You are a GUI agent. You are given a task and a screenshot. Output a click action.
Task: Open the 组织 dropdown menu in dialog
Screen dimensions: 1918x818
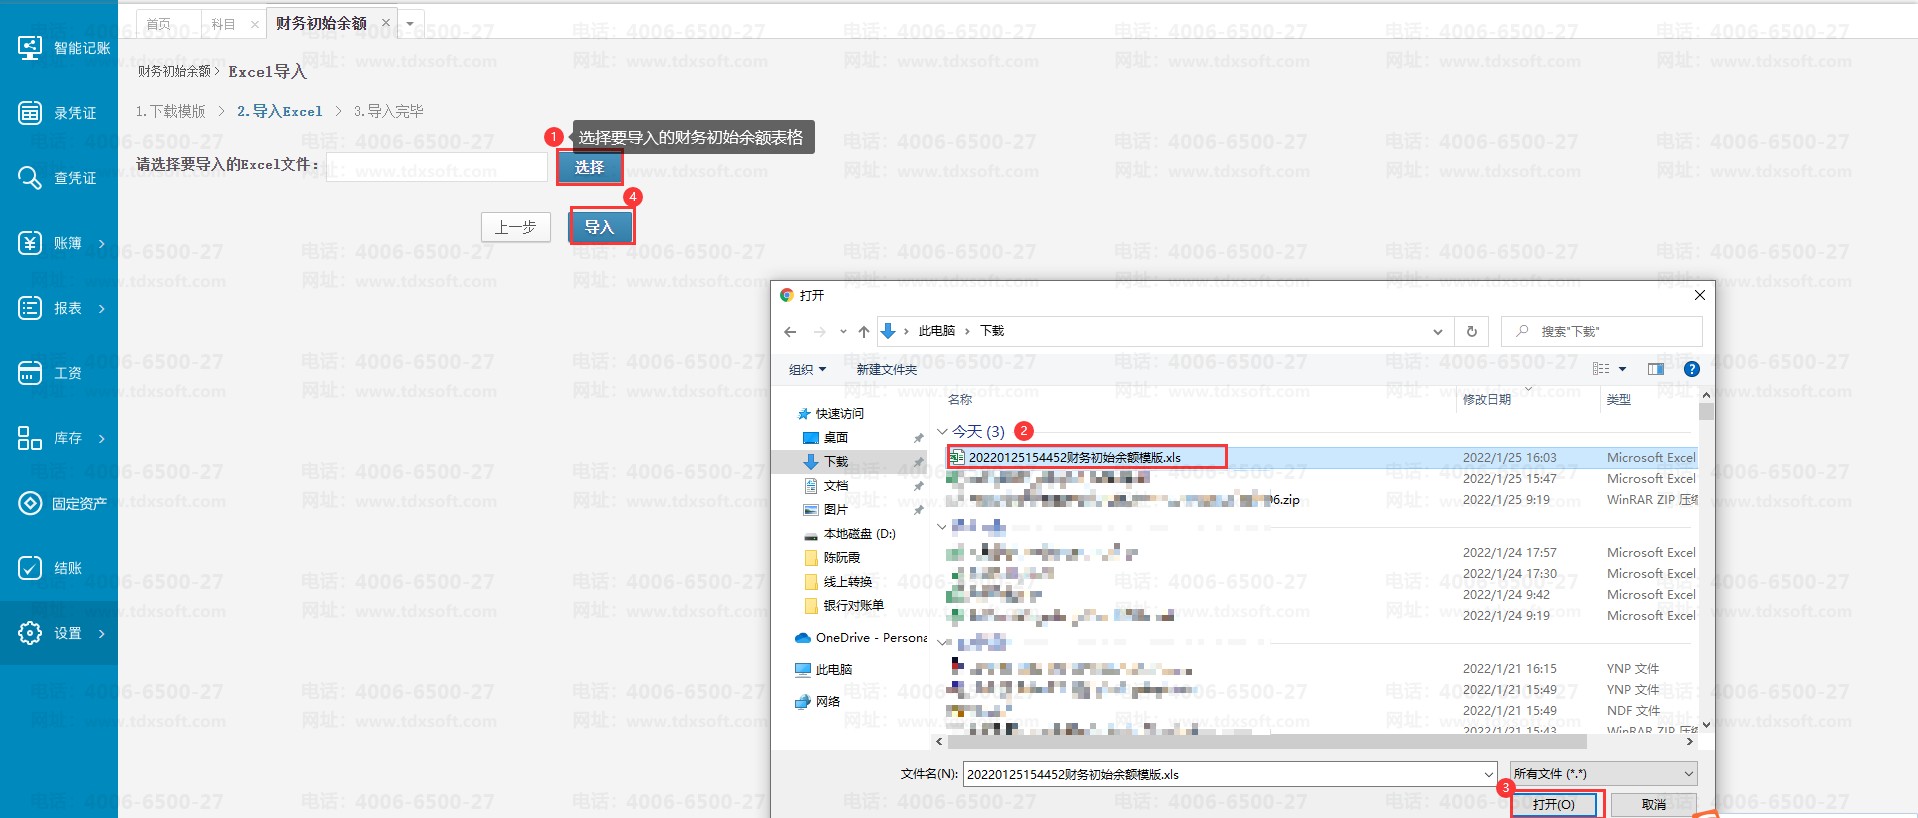pyautogui.click(x=808, y=369)
